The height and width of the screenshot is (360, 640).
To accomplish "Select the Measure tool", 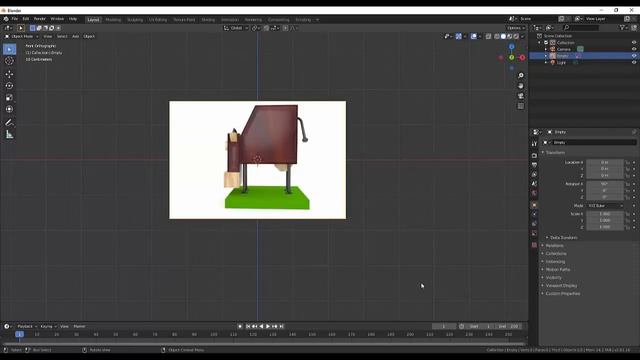I will coord(9,134).
